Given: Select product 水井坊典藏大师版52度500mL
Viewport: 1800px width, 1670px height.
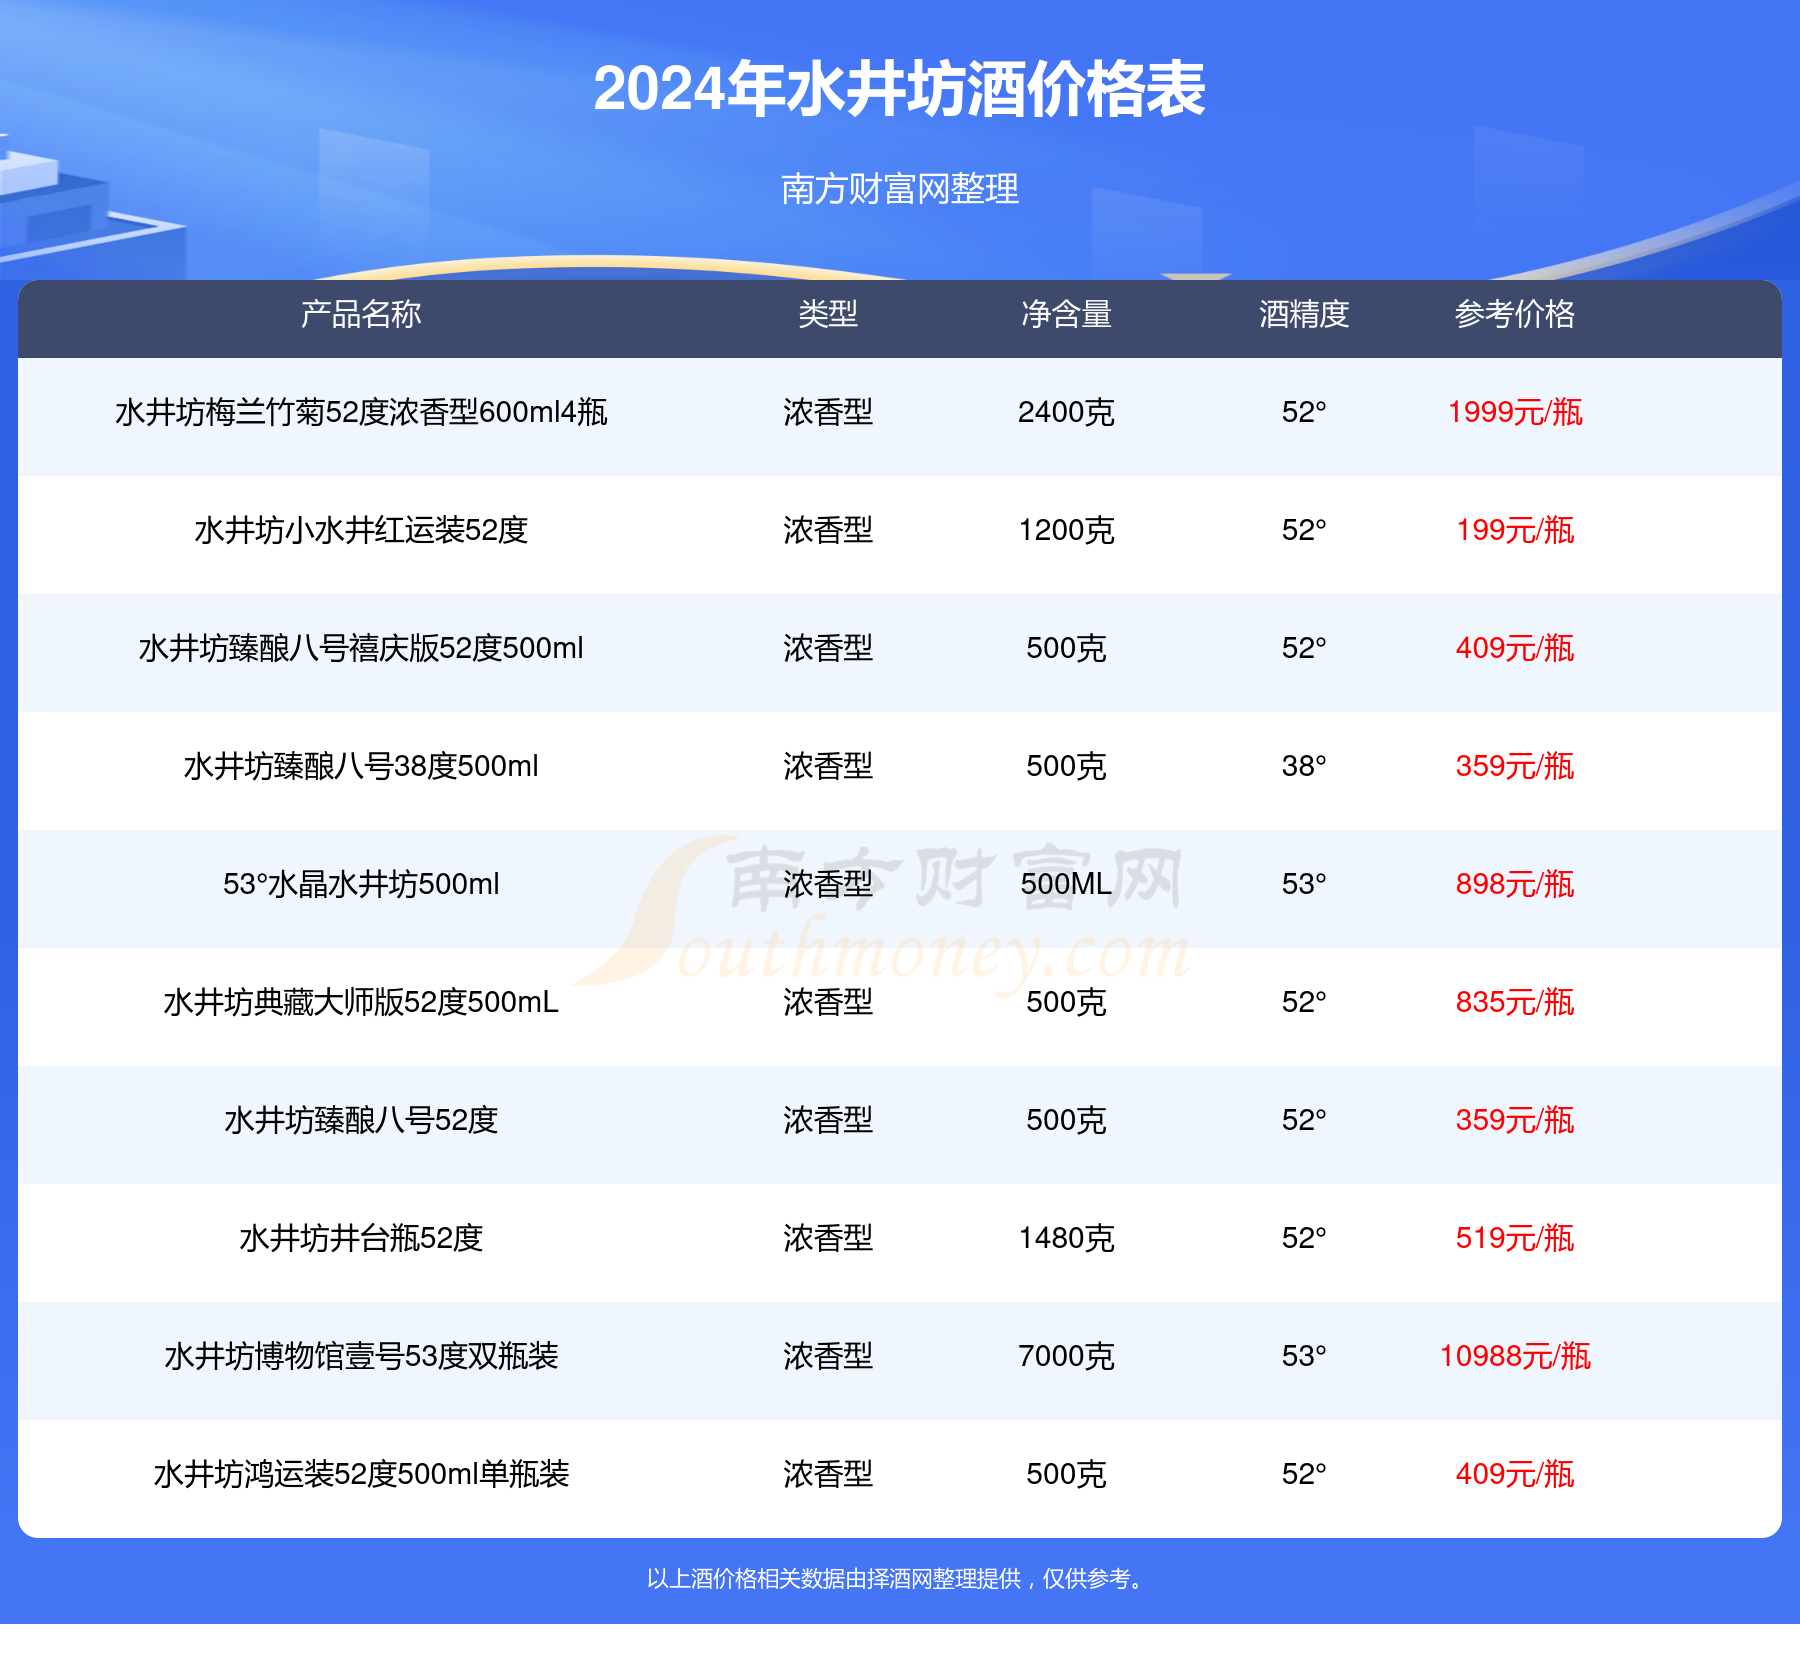Looking at the screenshot, I should [x=361, y=1002].
